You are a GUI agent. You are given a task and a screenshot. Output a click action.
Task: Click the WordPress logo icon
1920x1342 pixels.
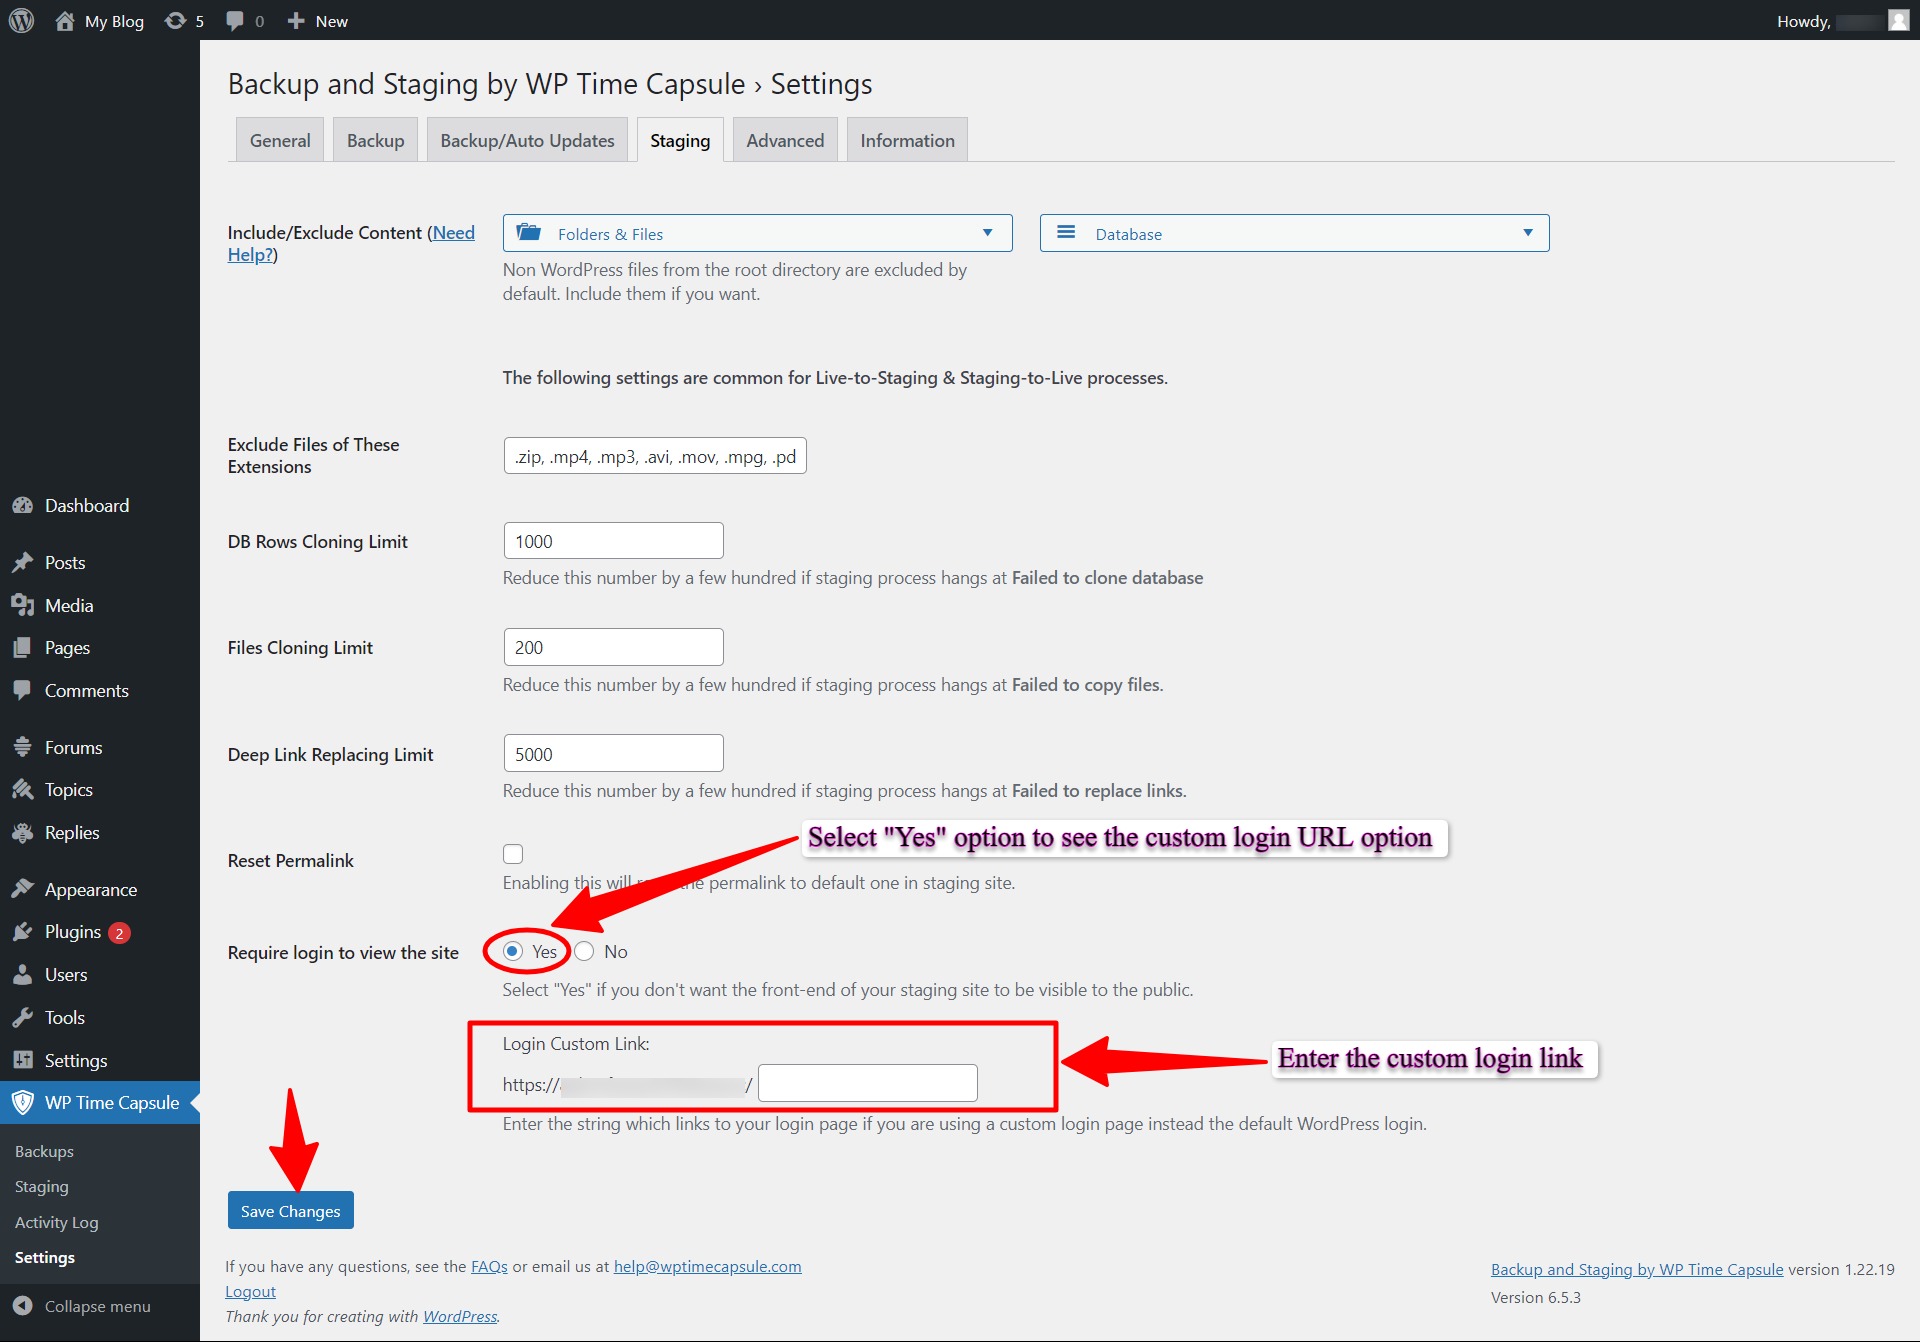pos(21,21)
